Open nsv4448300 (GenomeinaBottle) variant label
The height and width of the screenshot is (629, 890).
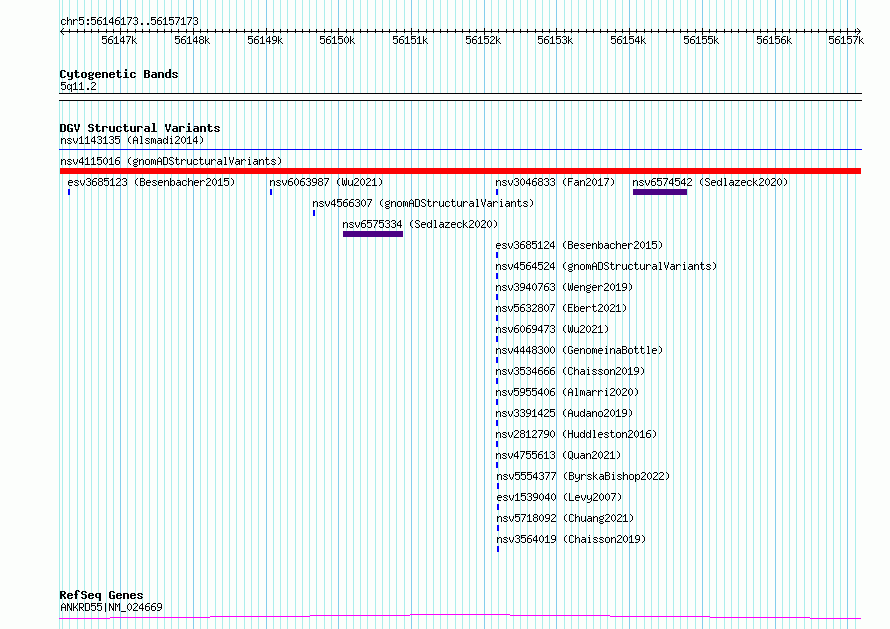click(579, 350)
